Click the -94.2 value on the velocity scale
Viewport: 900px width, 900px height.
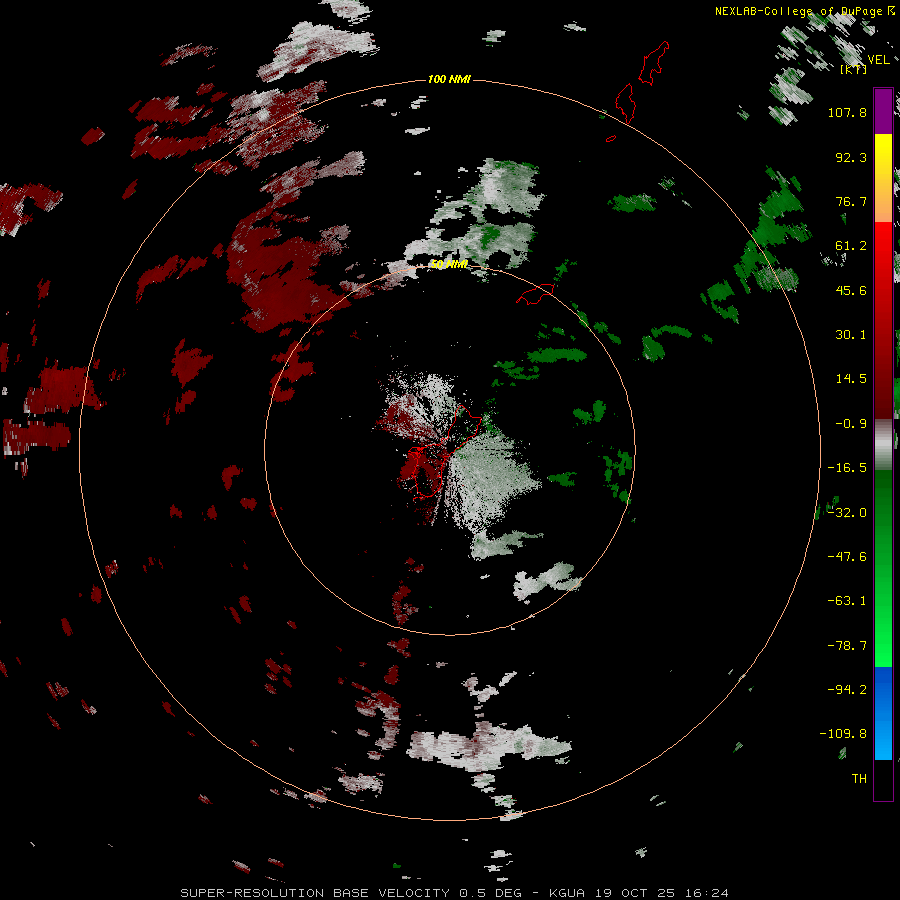pos(847,689)
